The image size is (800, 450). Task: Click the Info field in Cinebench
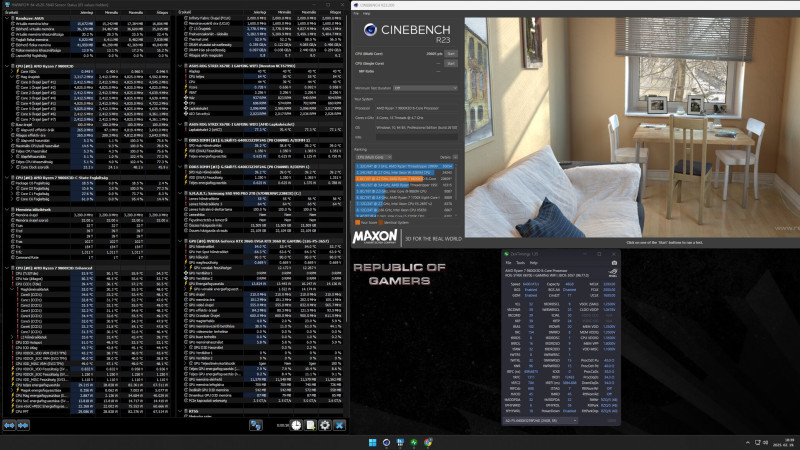coord(417,138)
